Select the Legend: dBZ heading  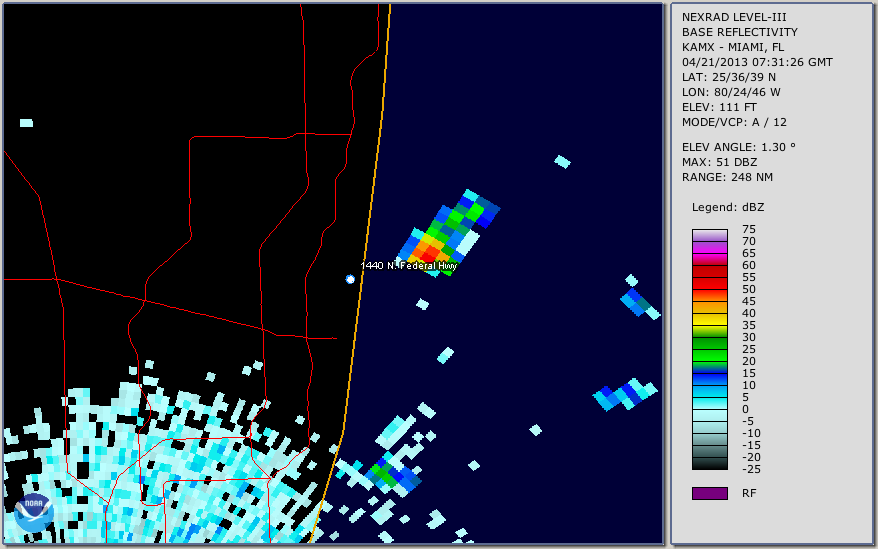click(728, 207)
